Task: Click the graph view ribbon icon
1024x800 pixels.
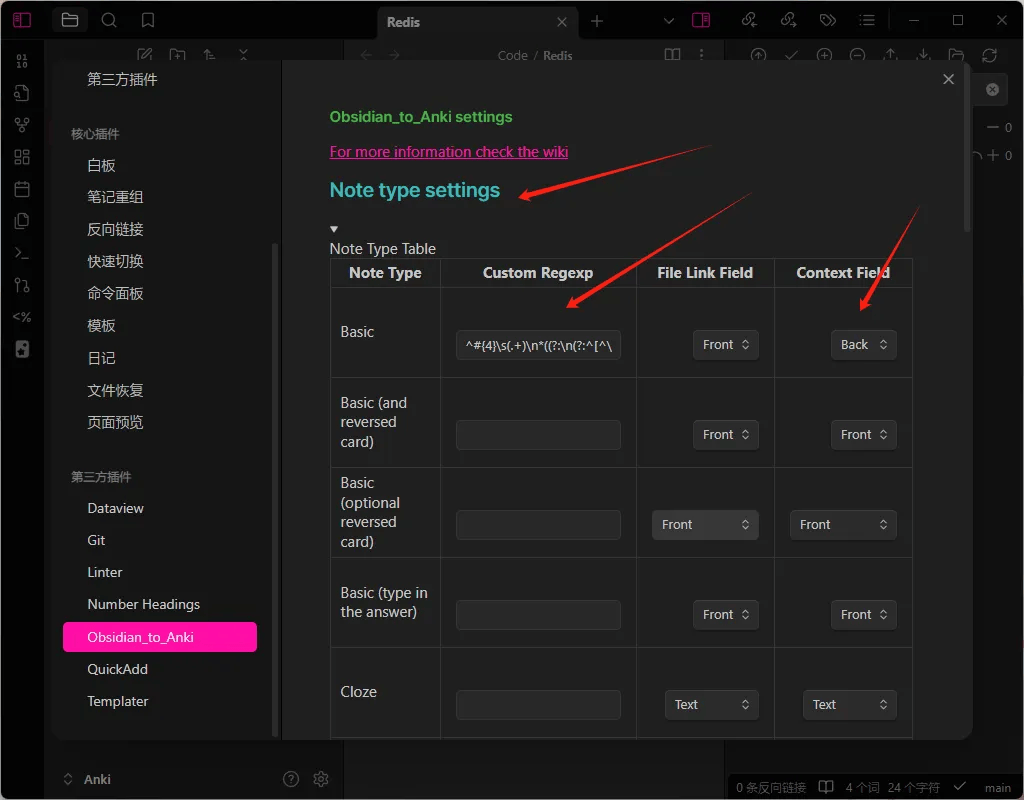Action: (22, 124)
